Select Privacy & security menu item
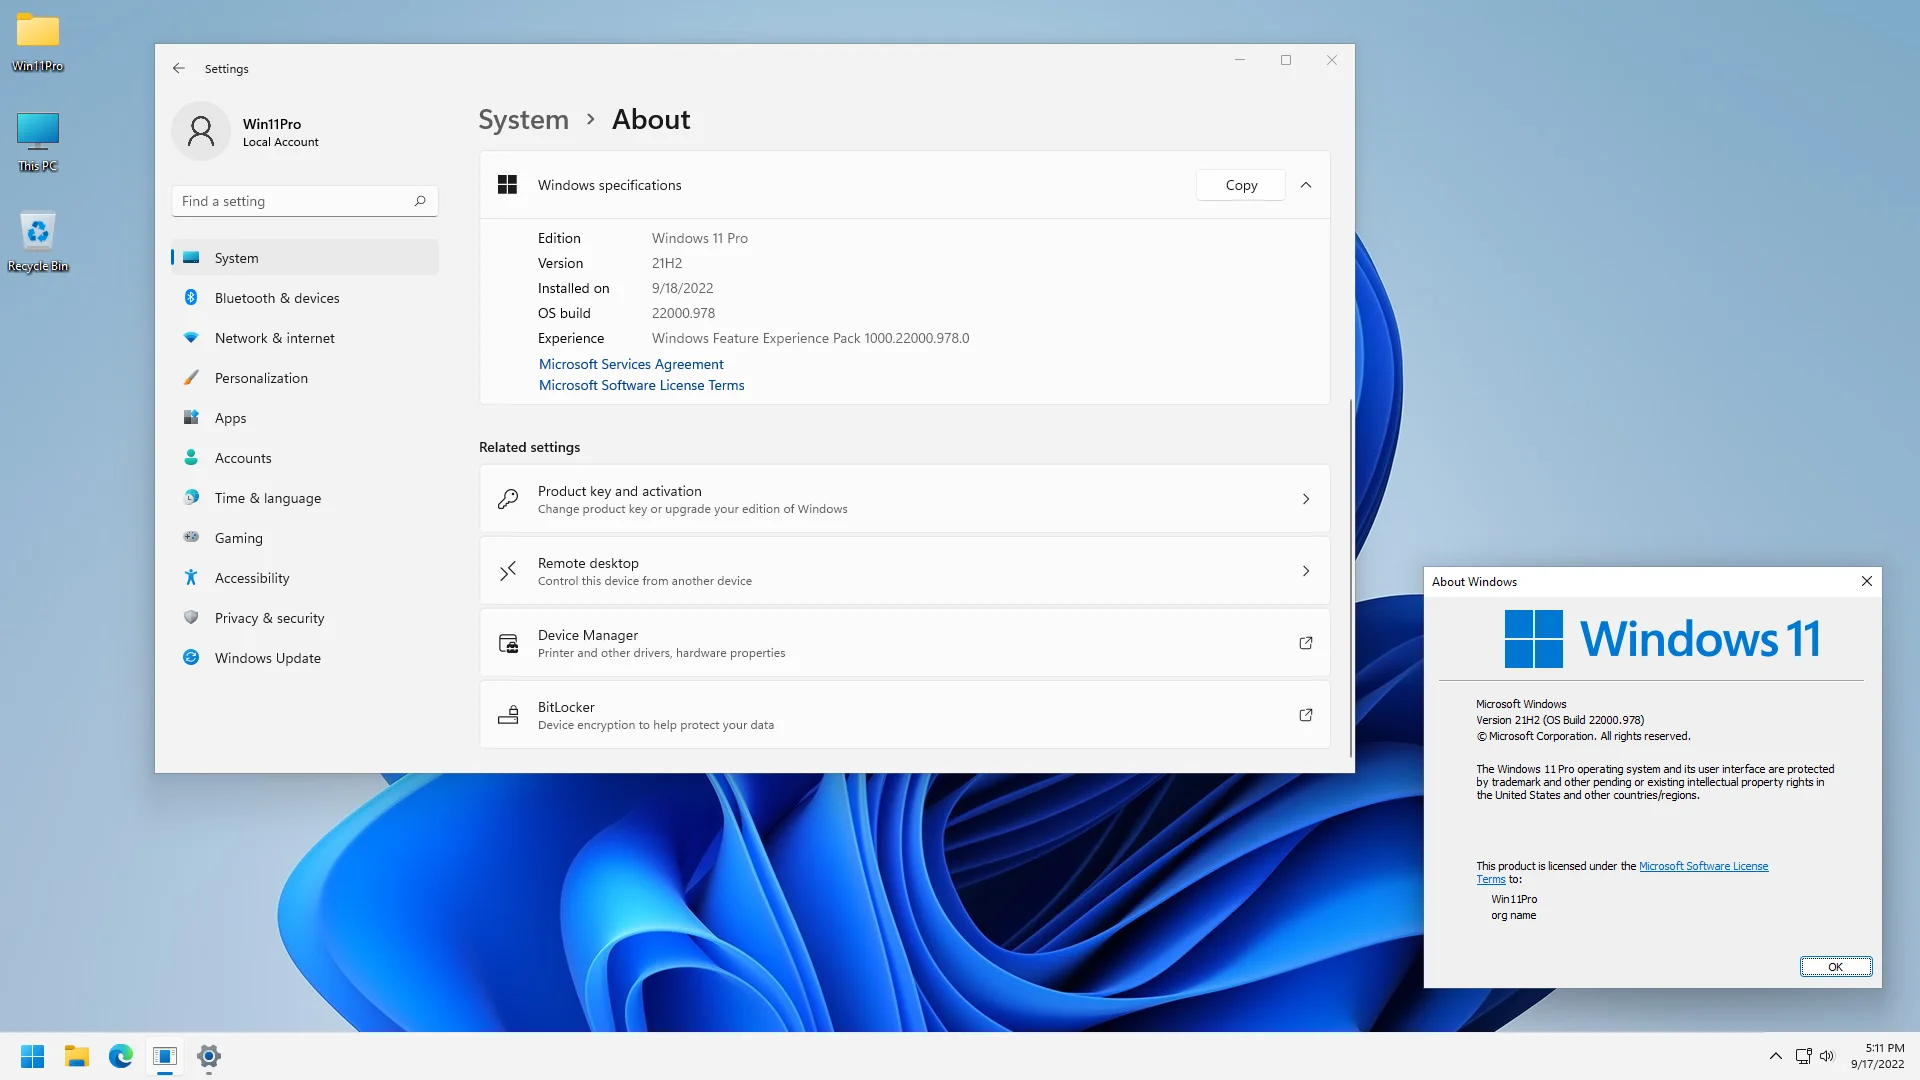The height and width of the screenshot is (1080, 1920). pyautogui.click(x=269, y=618)
